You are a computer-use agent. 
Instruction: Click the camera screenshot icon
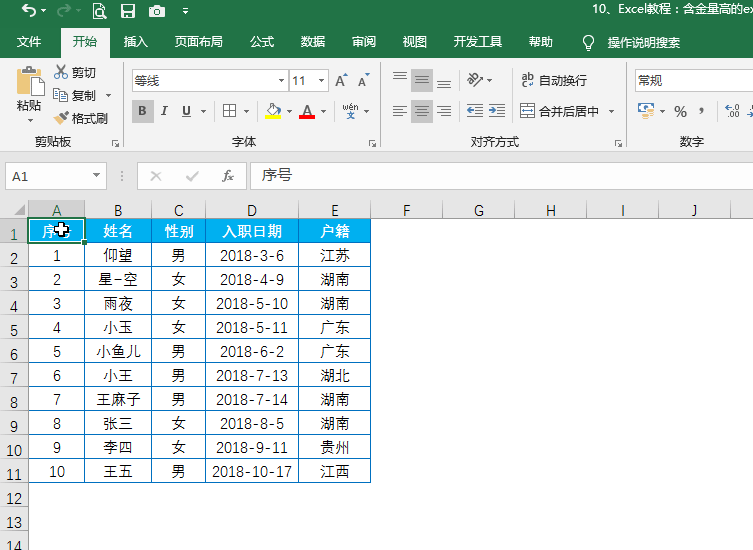157,11
